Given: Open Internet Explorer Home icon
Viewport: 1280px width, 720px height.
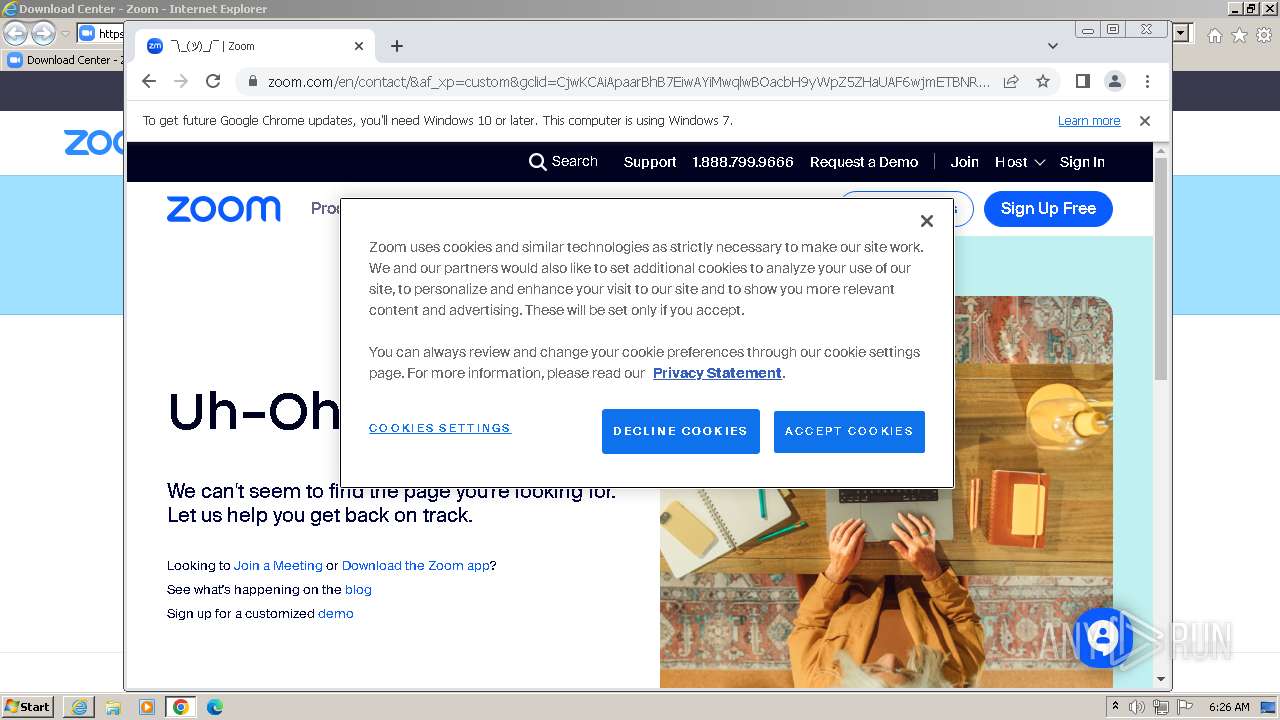Looking at the screenshot, I should pyautogui.click(x=1215, y=35).
